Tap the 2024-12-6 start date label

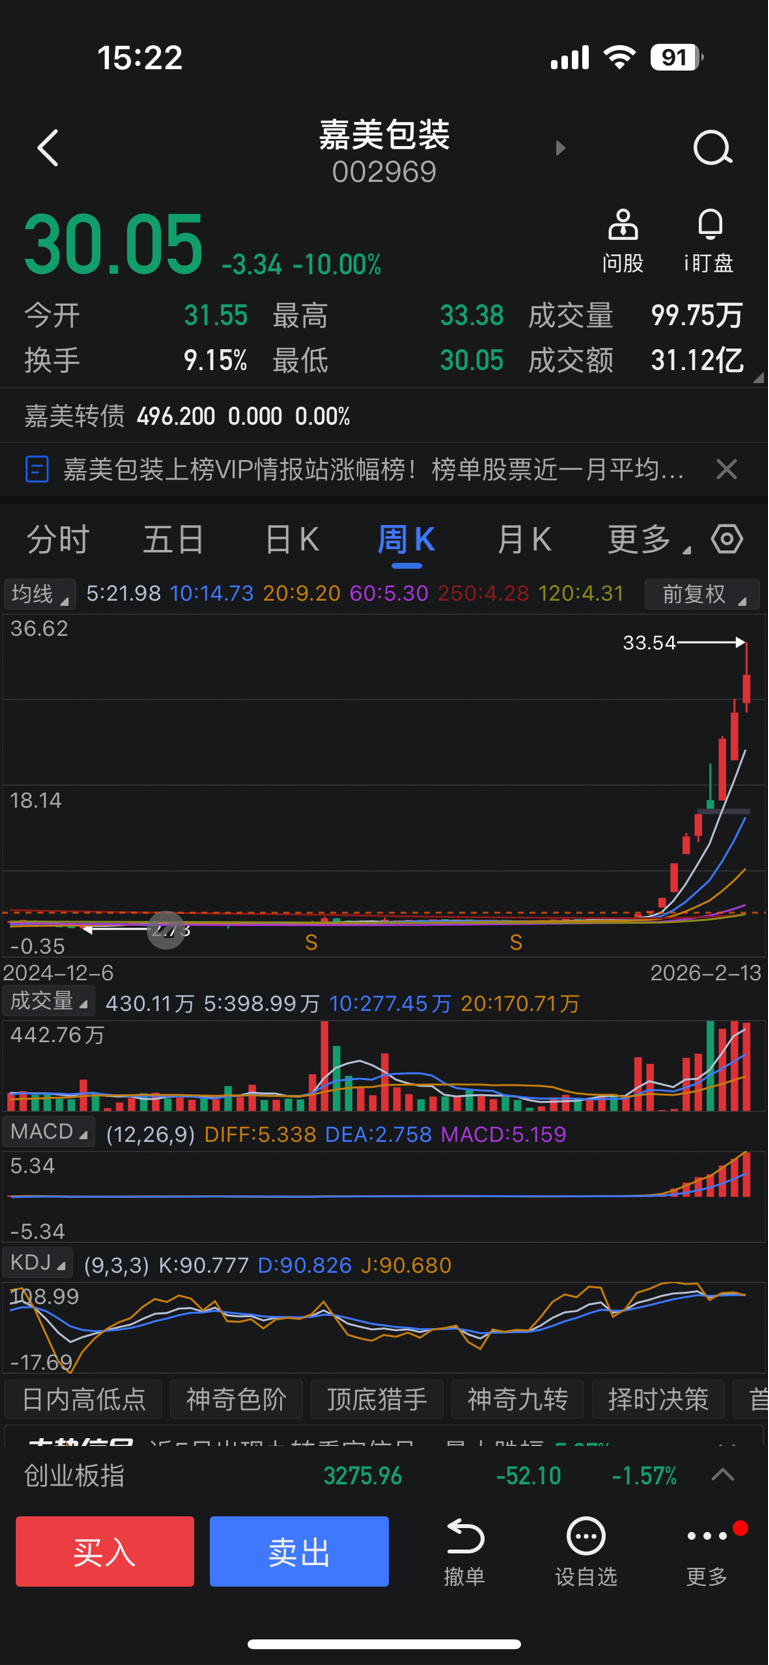pos(58,973)
